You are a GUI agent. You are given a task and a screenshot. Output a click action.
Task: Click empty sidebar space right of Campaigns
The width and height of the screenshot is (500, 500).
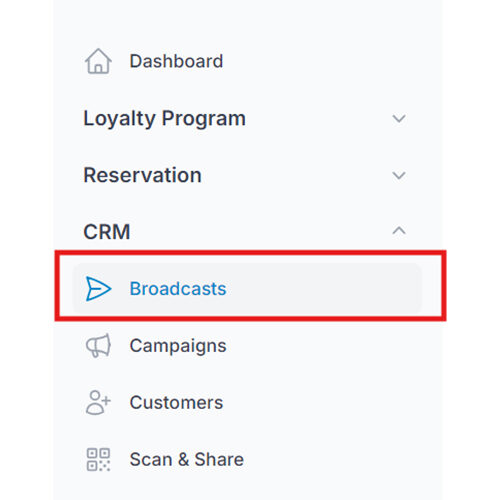tap(333, 346)
